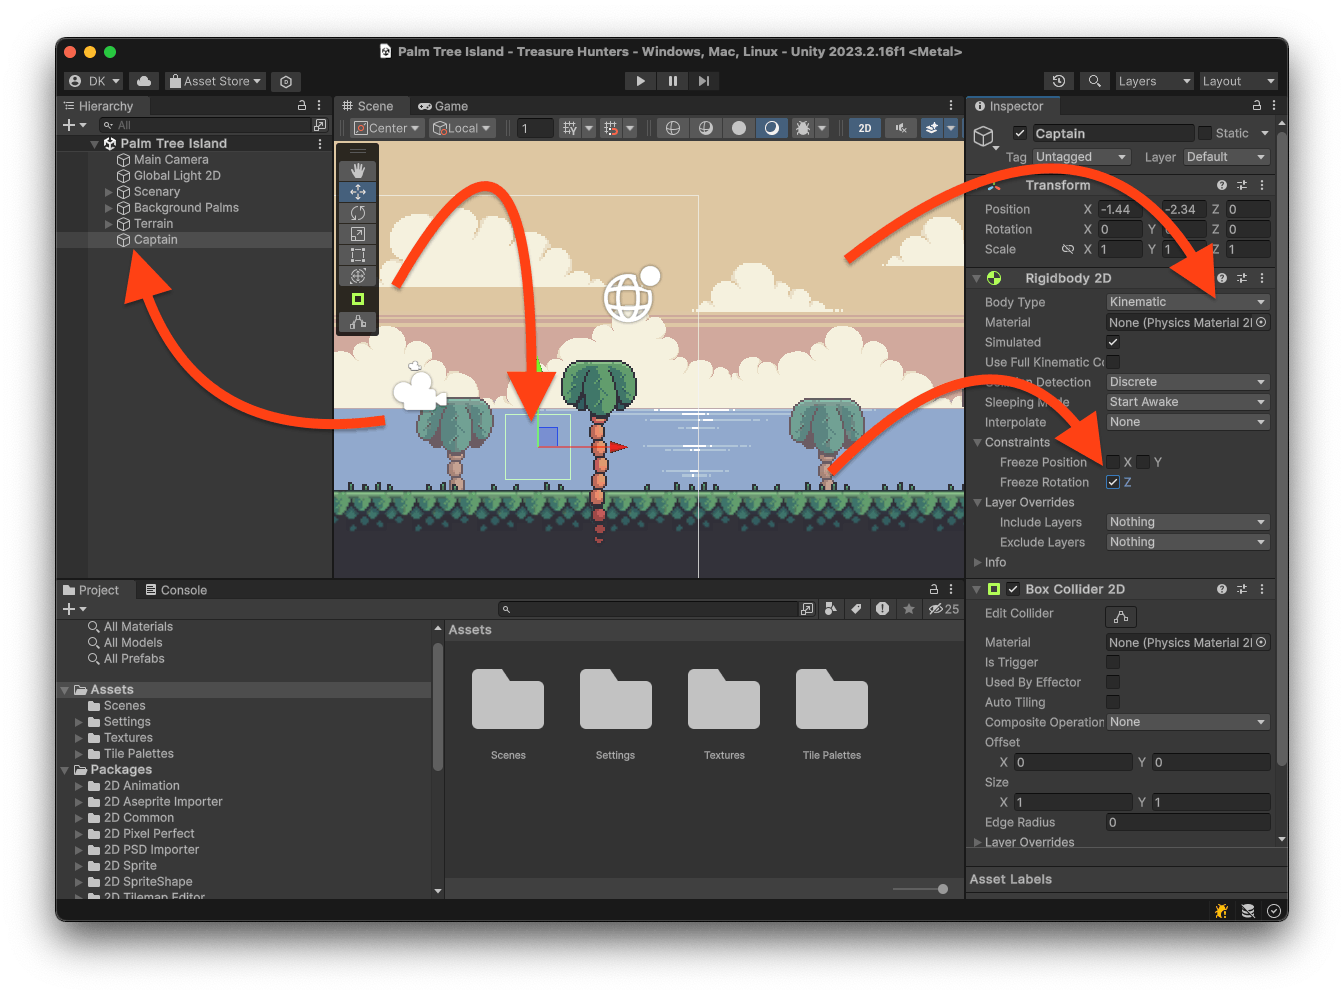
Task: Select the Rotate tool
Action: point(358,212)
